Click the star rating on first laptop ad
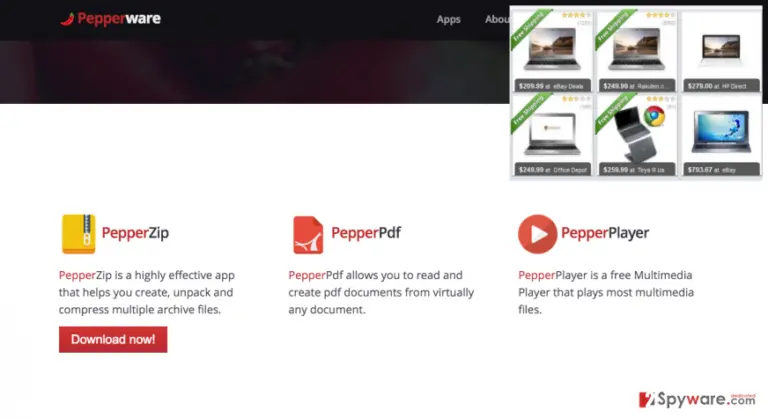This screenshot has width=768, height=418. click(x=576, y=15)
